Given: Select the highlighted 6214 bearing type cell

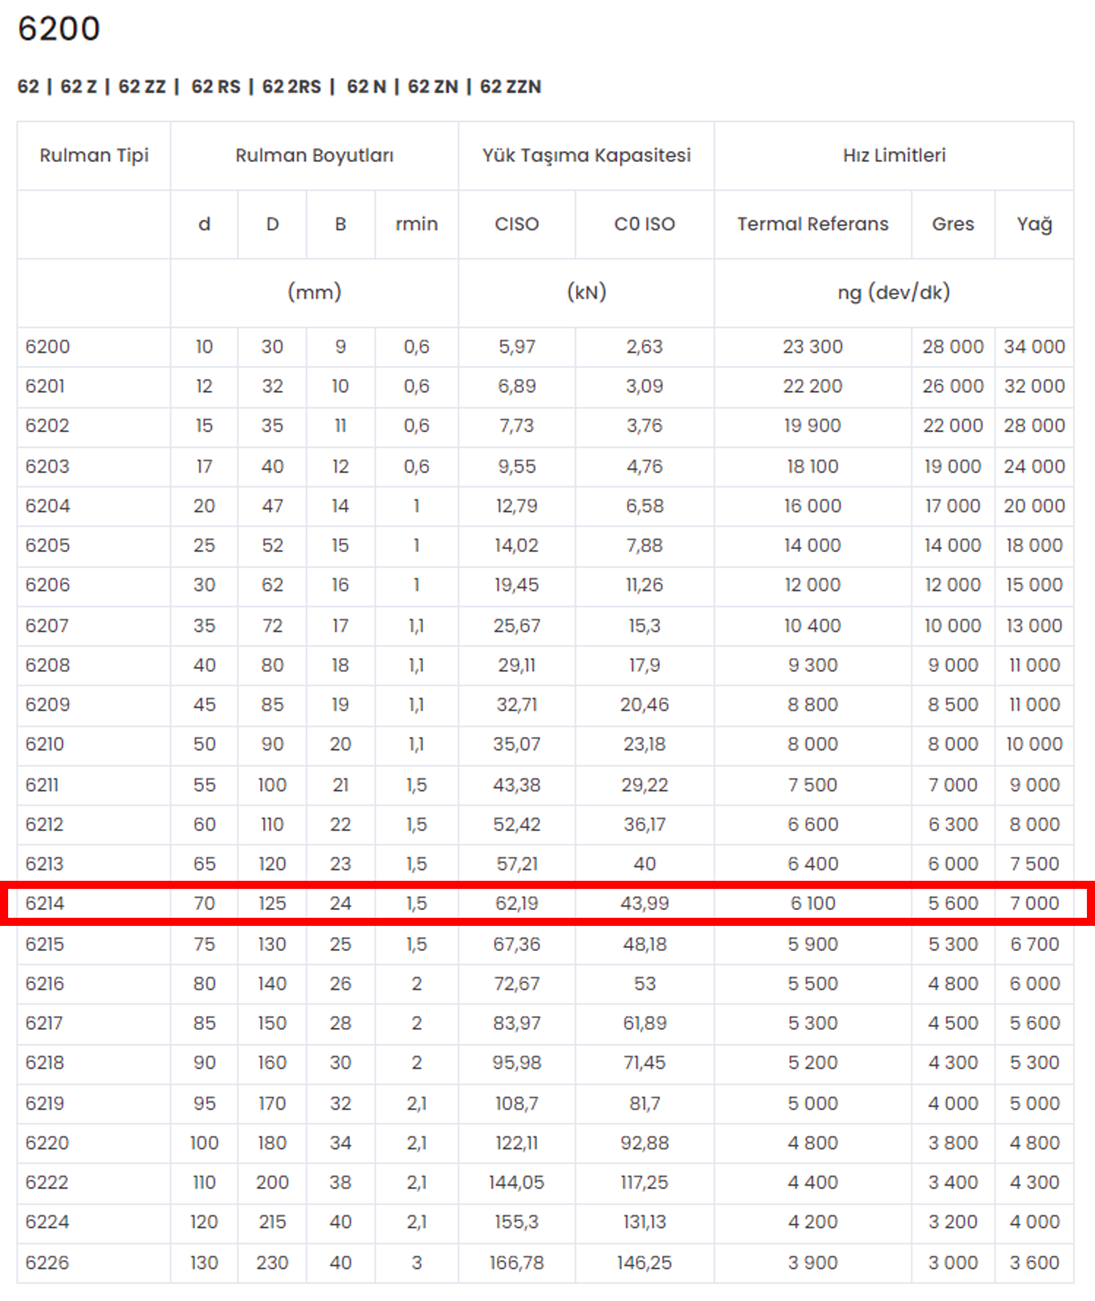Looking at the screenshot, I should pyautogui.click(x=45, y=903).
